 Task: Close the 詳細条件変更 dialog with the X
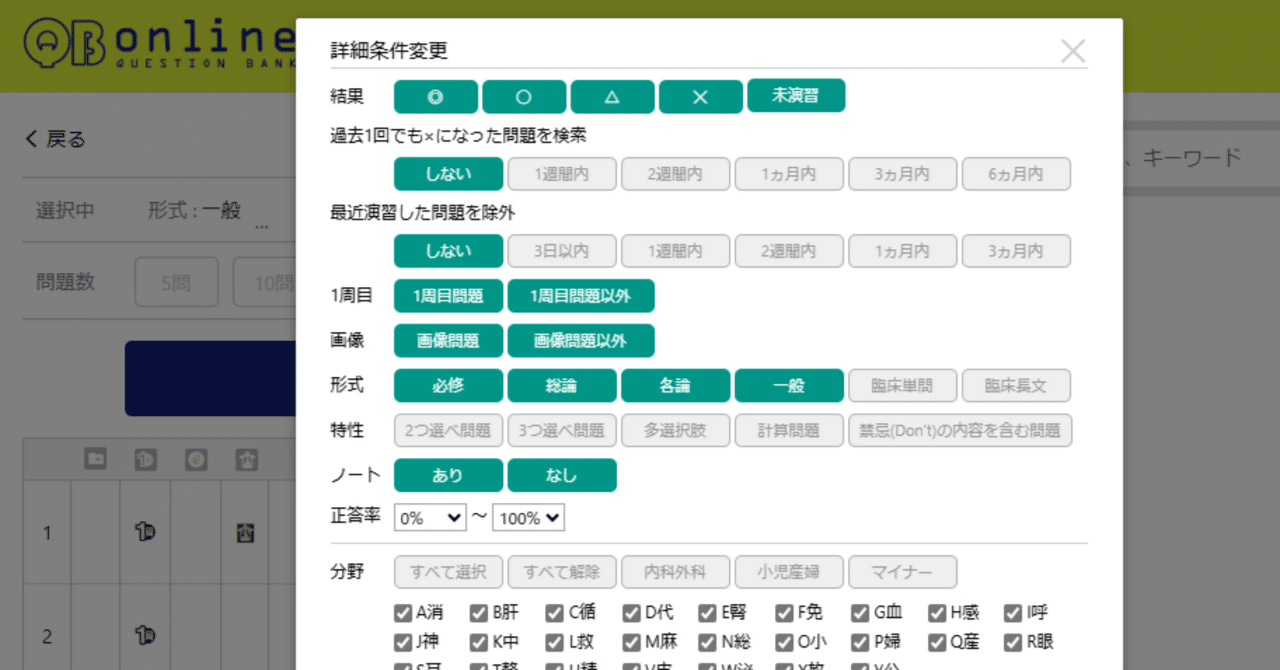click(x=1073, y=51)
